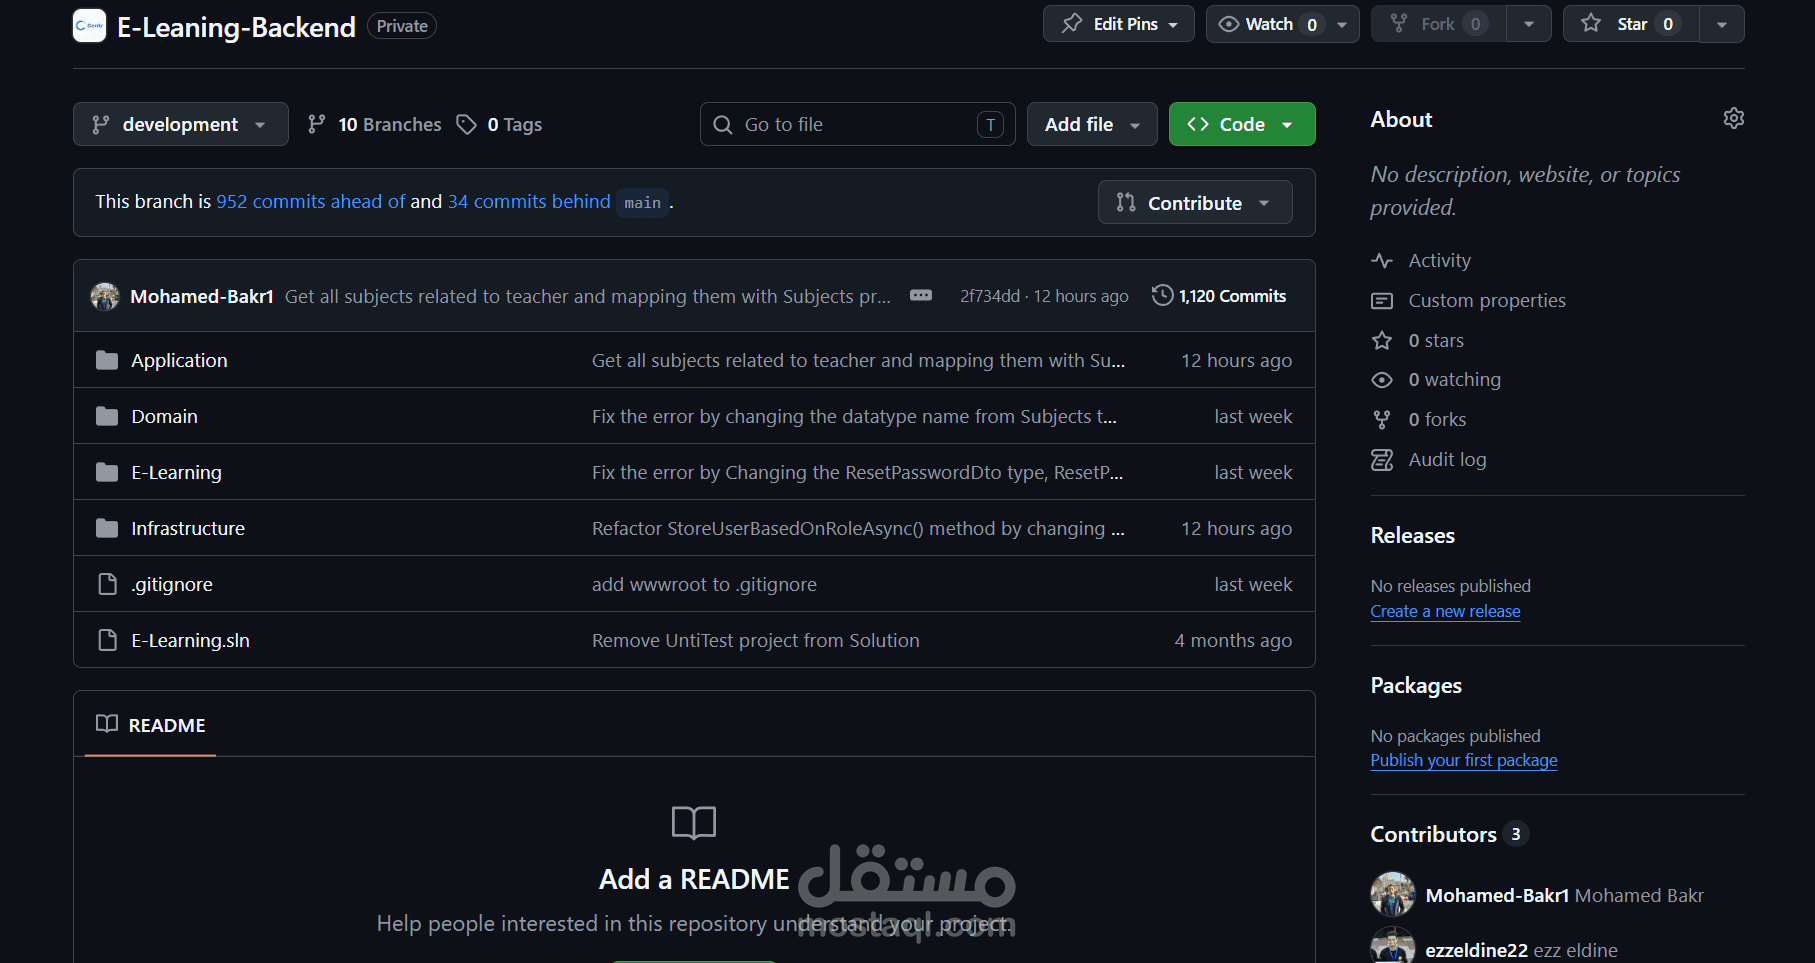Open the E-Leaning-Backend repository title

[x=236, y=27]
